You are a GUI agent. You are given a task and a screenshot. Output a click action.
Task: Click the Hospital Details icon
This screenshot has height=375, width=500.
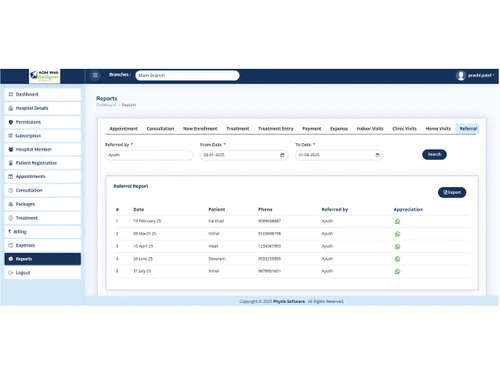11,108
